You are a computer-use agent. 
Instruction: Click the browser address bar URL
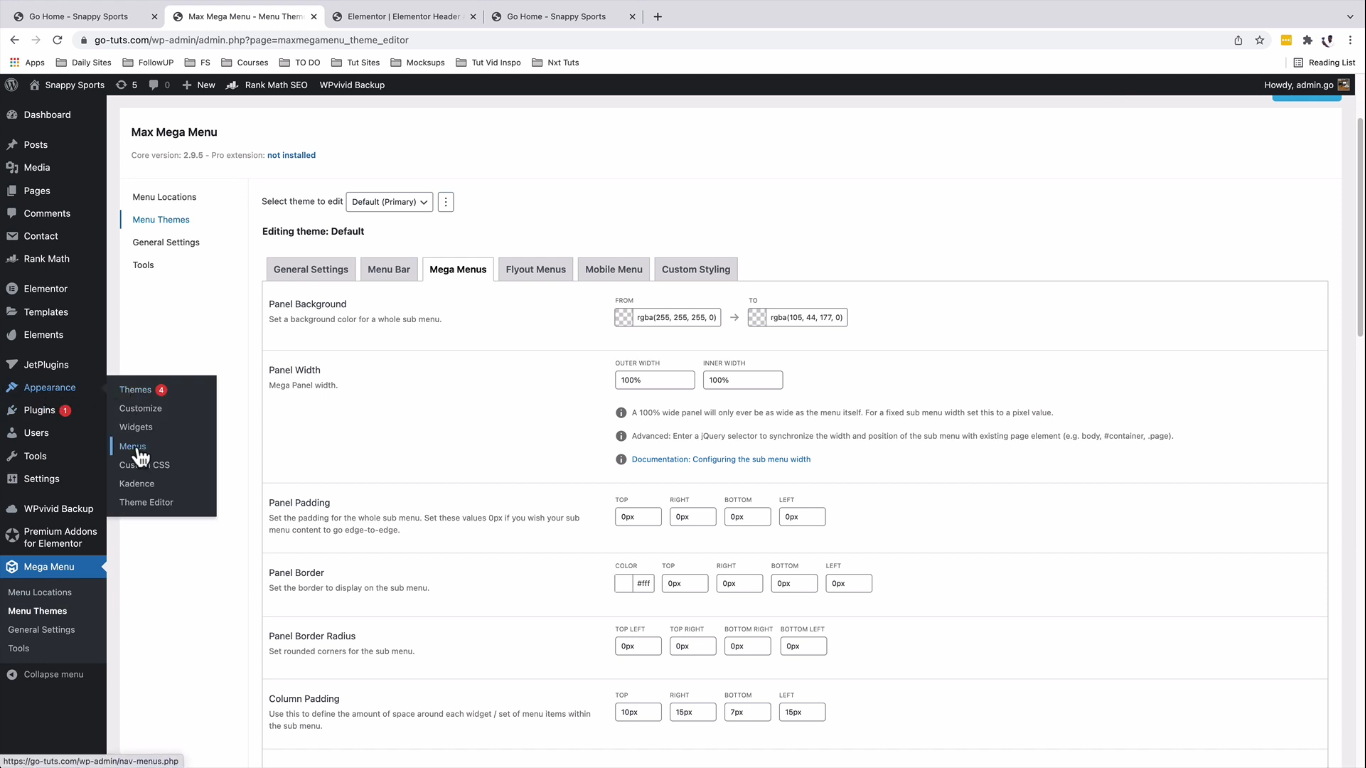click(251, 40)
